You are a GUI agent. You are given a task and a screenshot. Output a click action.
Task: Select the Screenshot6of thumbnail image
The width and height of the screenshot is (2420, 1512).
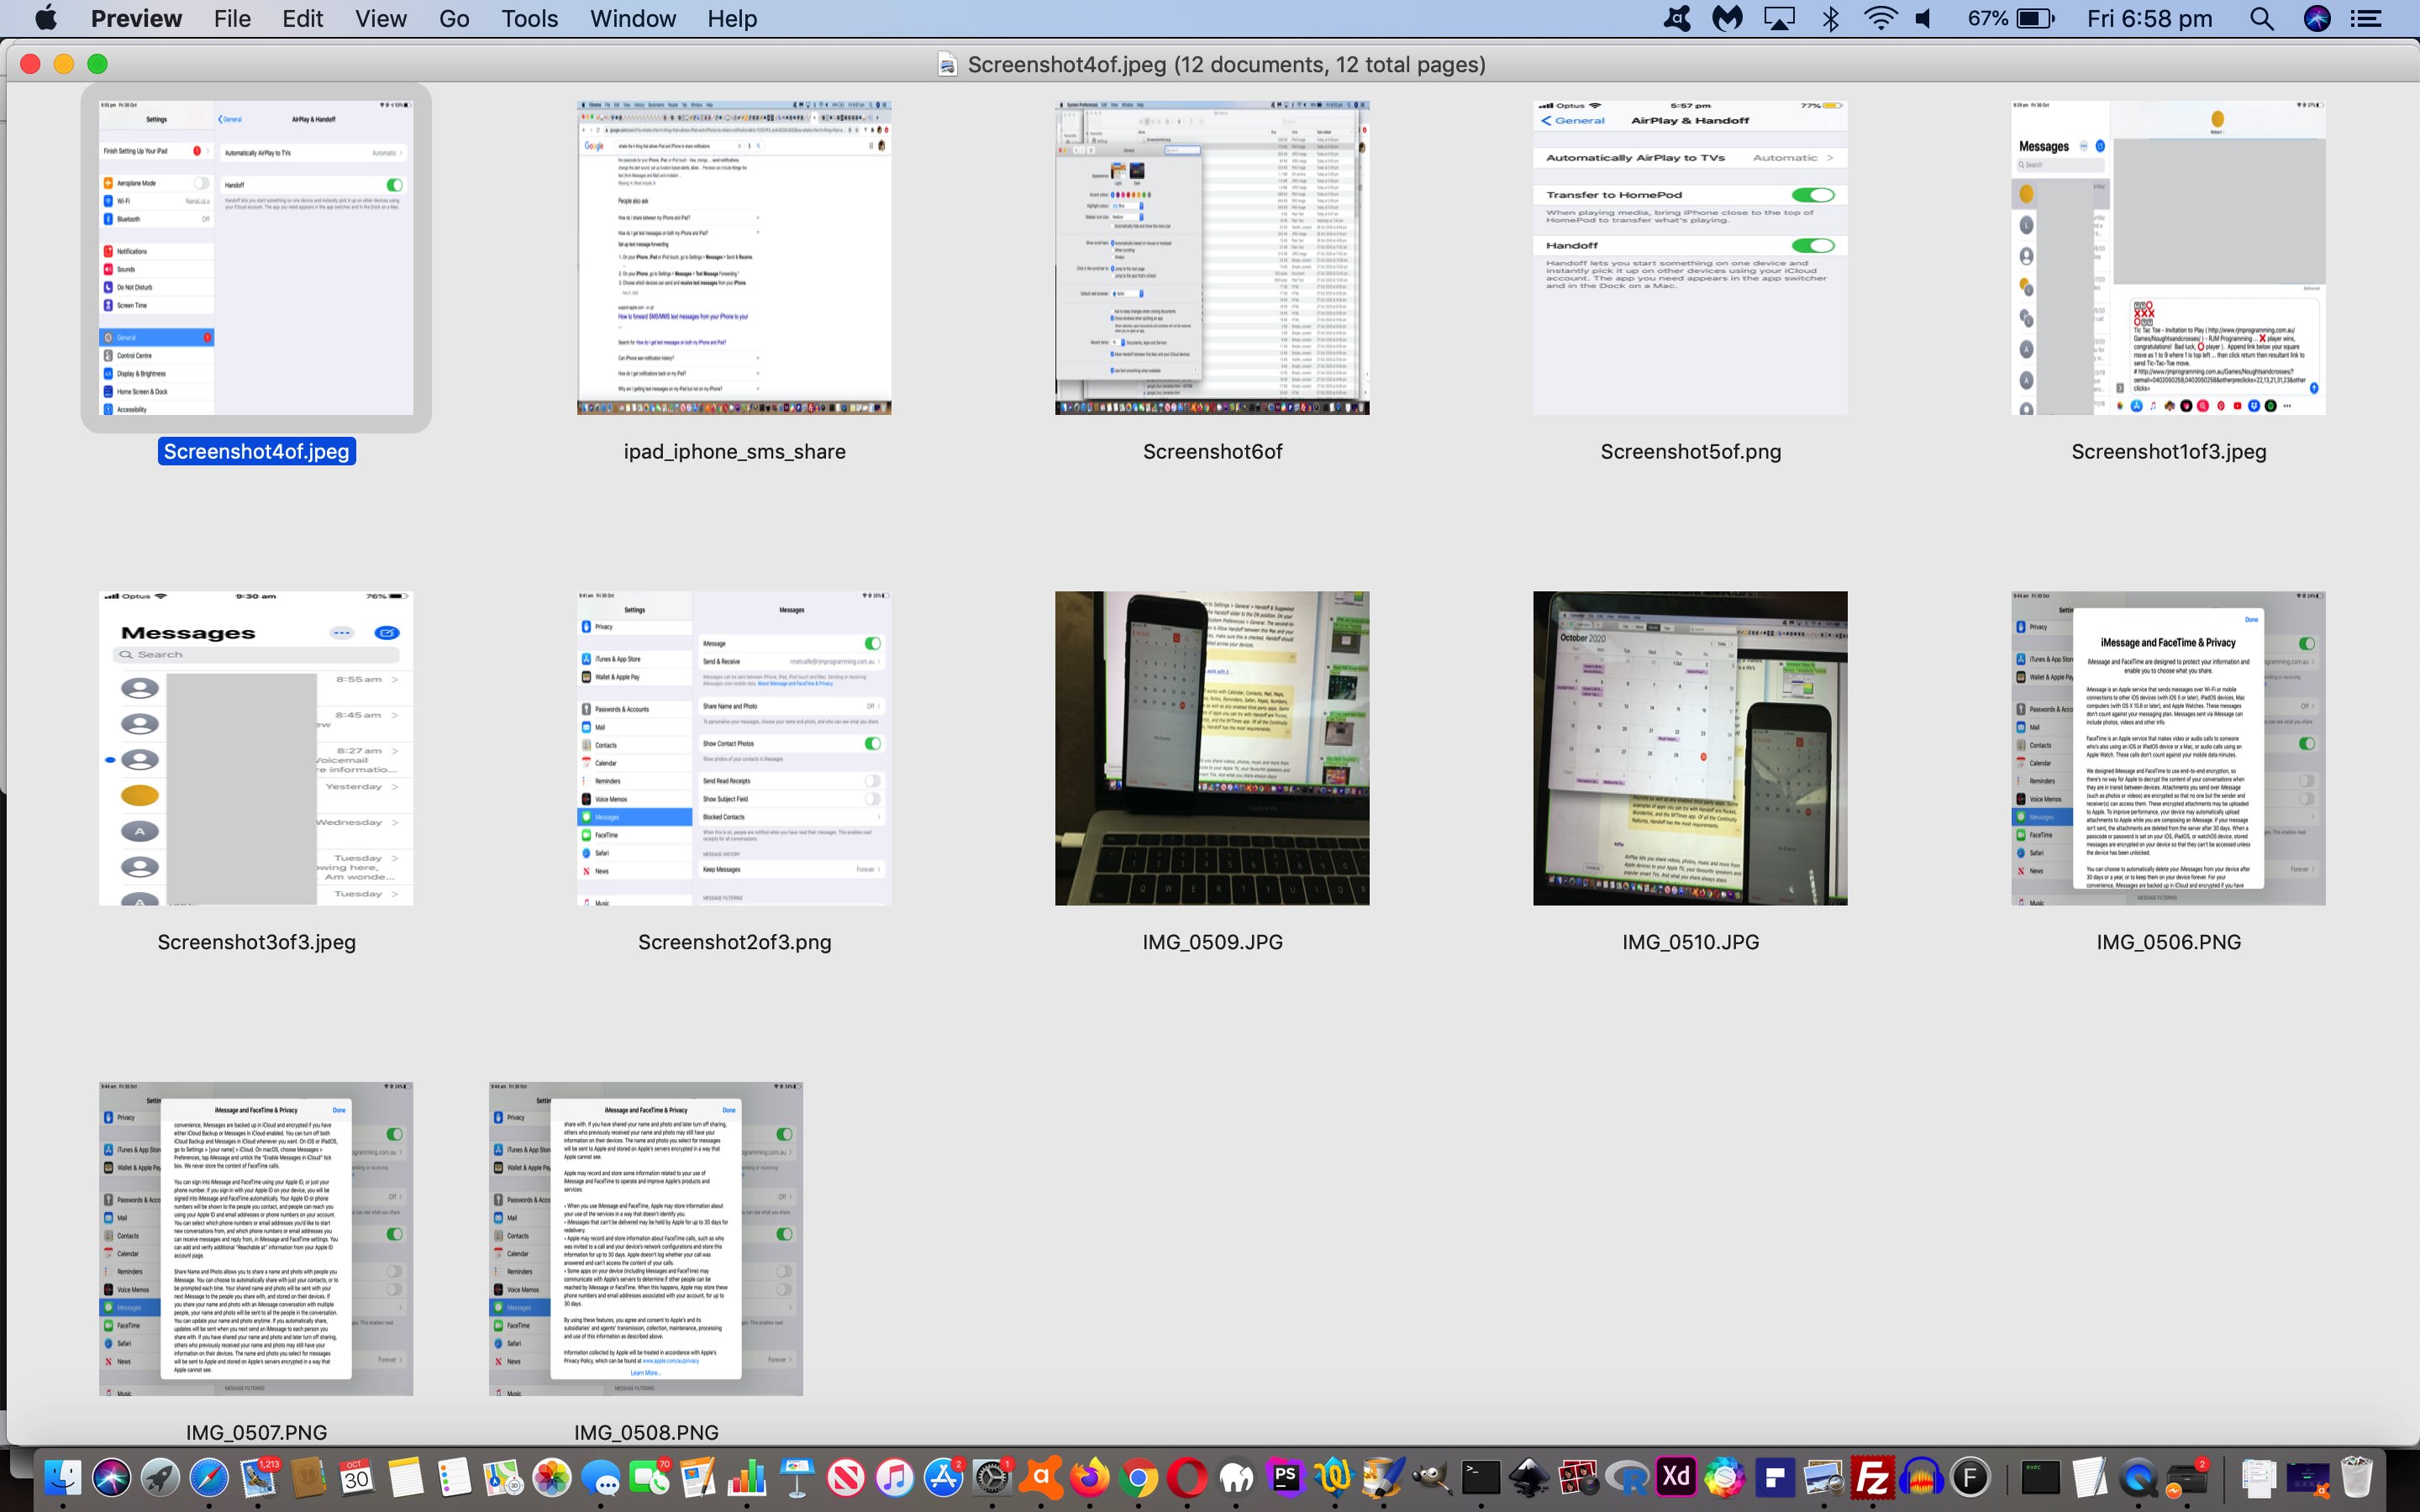[x=1212, y=257]
